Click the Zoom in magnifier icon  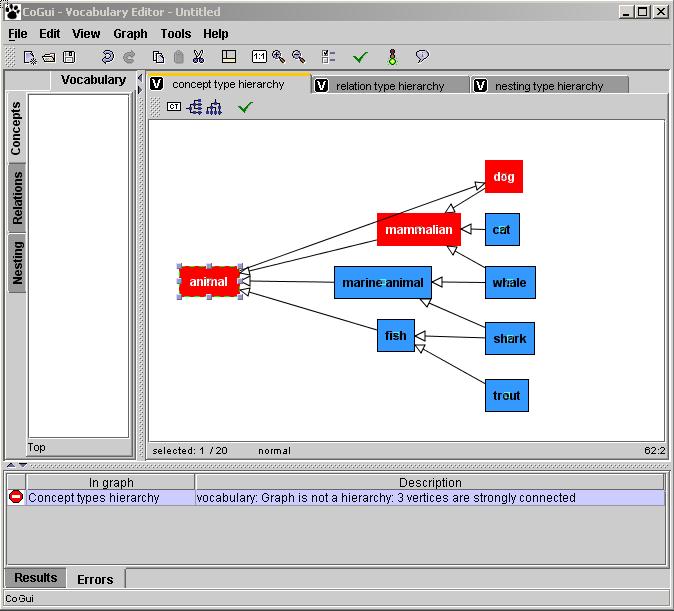click(x=279, y=57)
